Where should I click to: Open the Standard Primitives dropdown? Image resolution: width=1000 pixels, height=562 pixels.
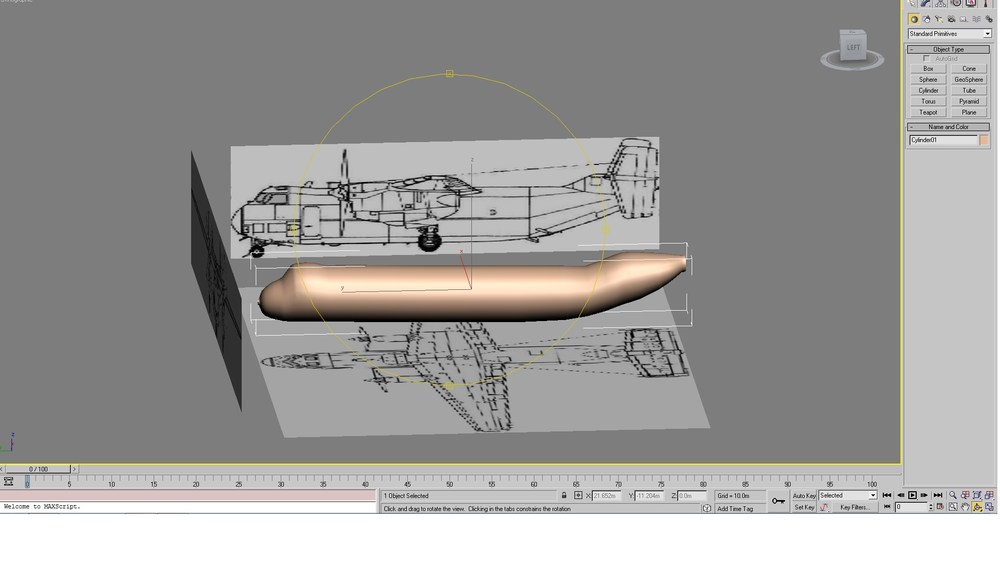(x=949, y=34)
